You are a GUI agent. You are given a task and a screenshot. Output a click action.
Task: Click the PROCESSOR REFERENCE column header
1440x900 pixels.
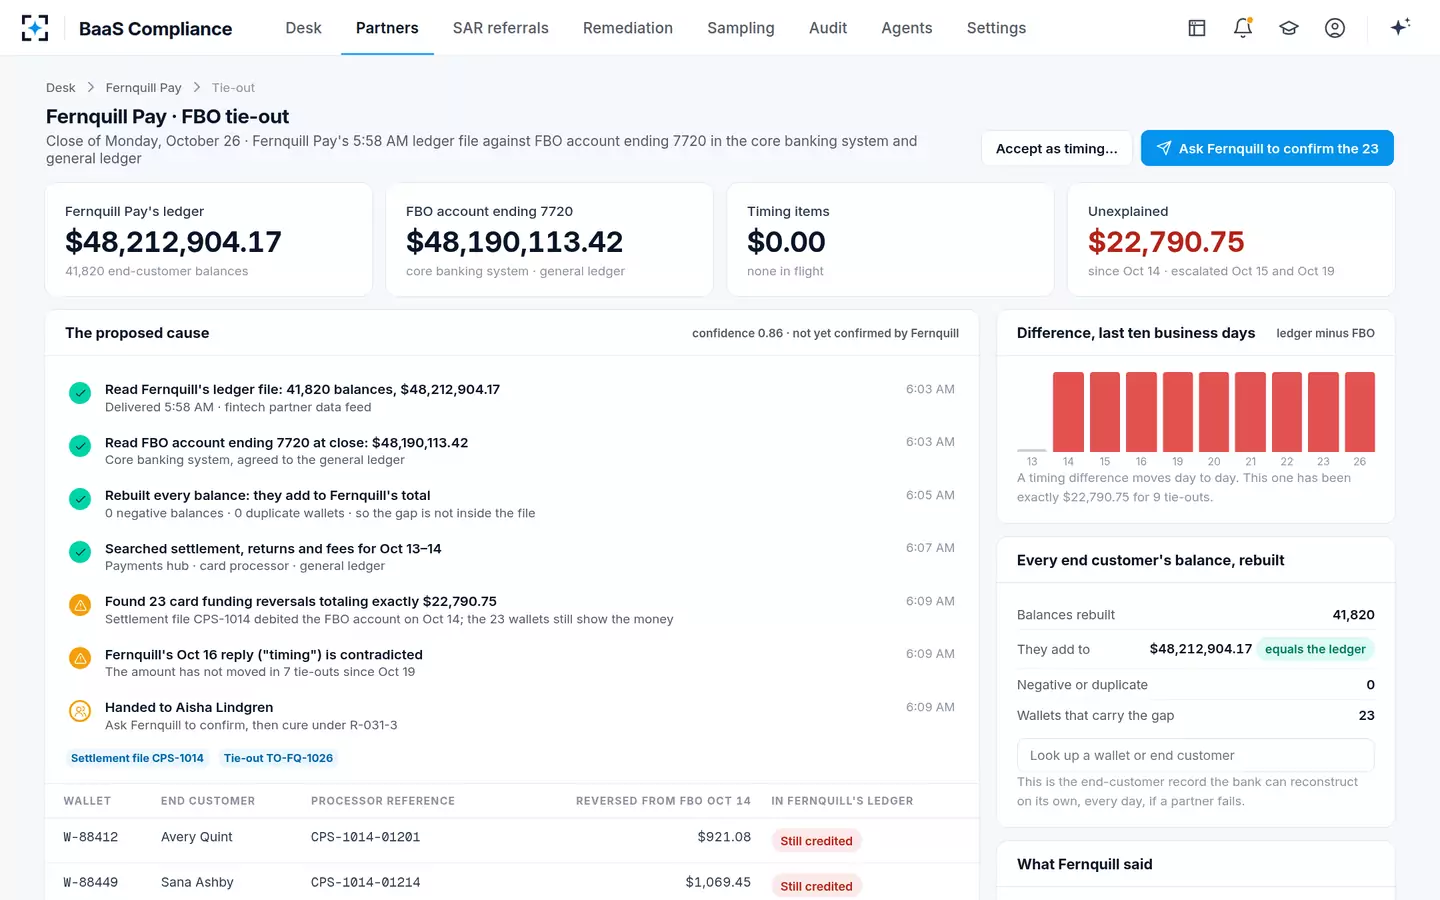click(383, 801)
